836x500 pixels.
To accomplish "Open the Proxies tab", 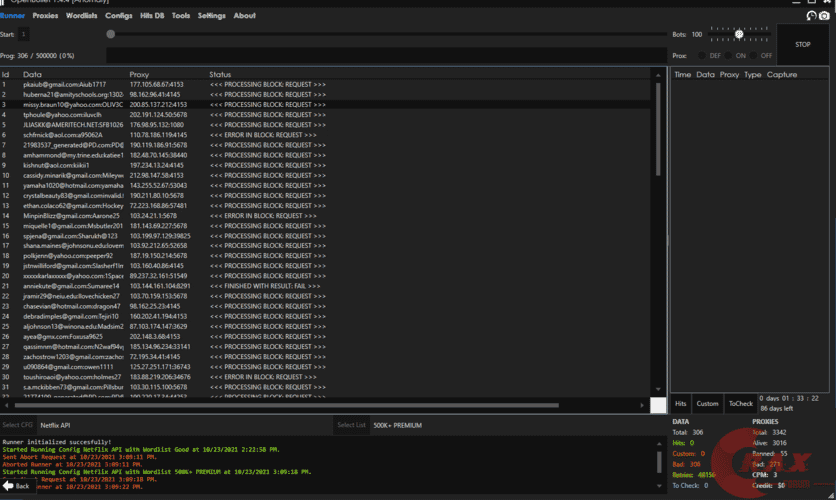I will click(45, 16).
